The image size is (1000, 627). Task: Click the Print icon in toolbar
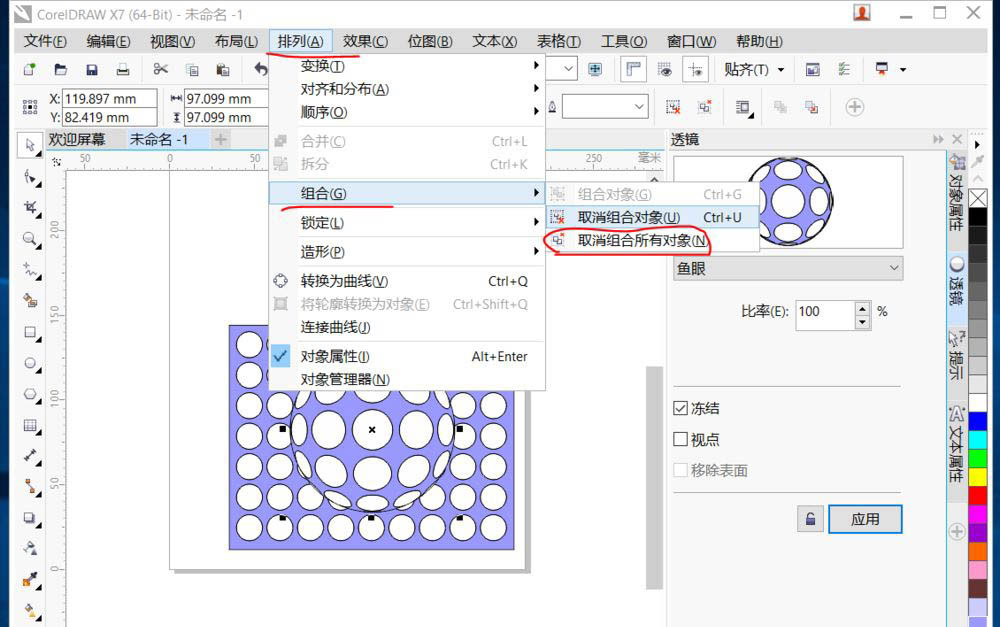click(x=122, y=69)
